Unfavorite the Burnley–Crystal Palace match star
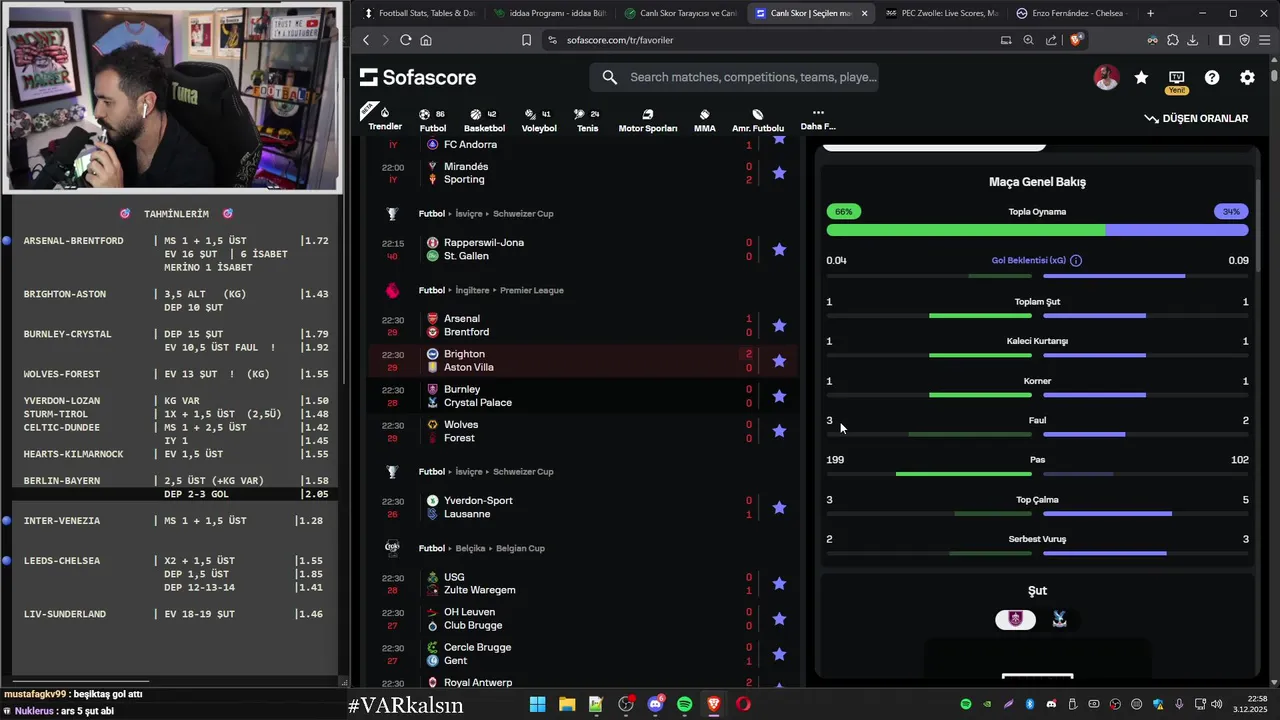This screenshot has width=1280, height=720. (x=779, y=396)
